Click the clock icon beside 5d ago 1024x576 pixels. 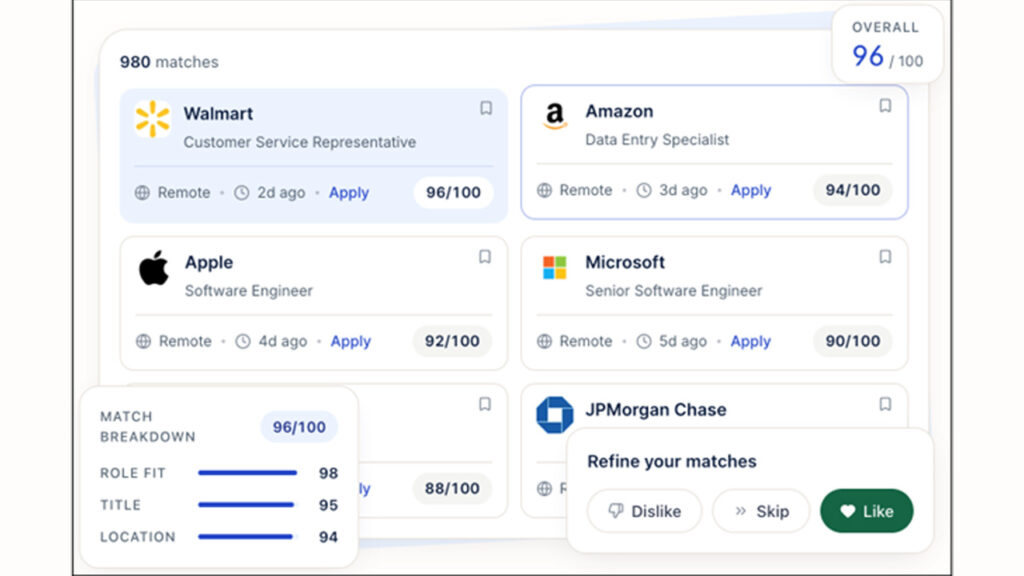(644, 341)
